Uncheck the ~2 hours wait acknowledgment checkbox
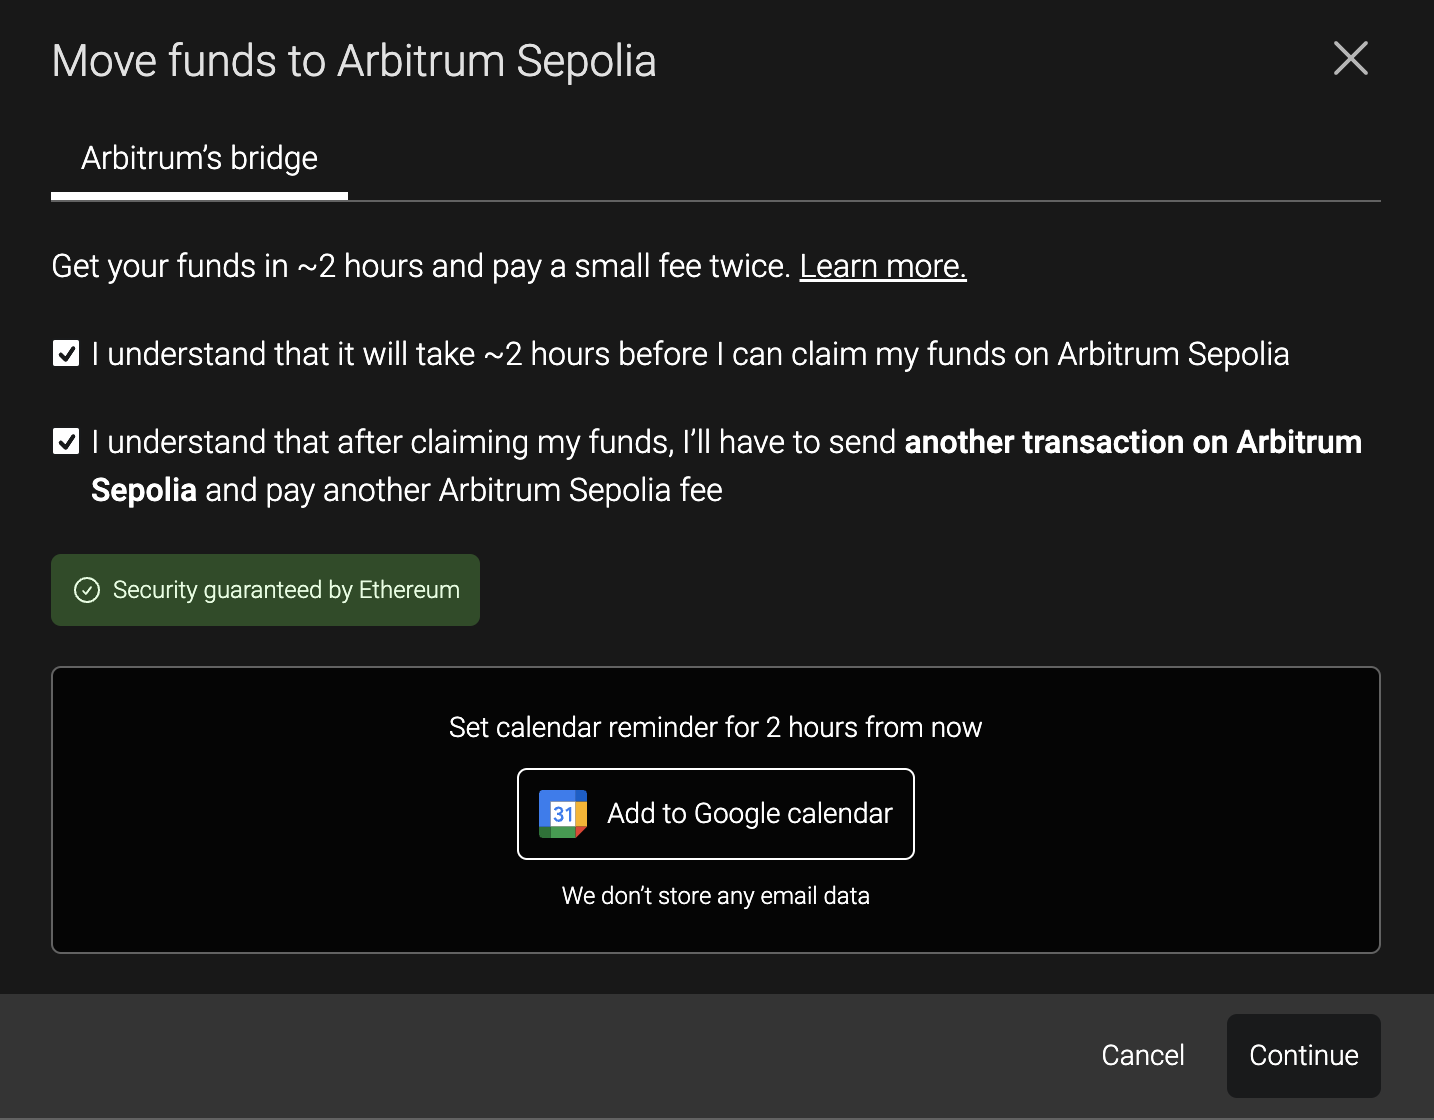The image size is (1434, 1120). tap(66, 354)
